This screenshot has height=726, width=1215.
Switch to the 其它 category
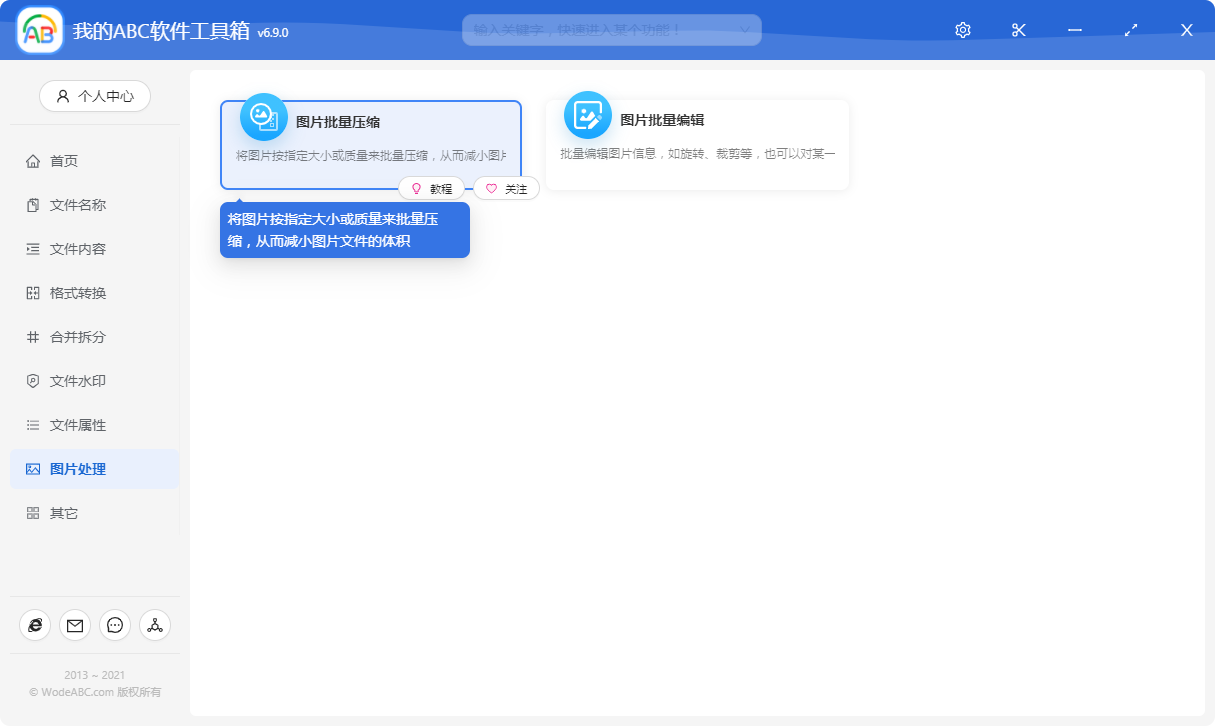(60, 512)
